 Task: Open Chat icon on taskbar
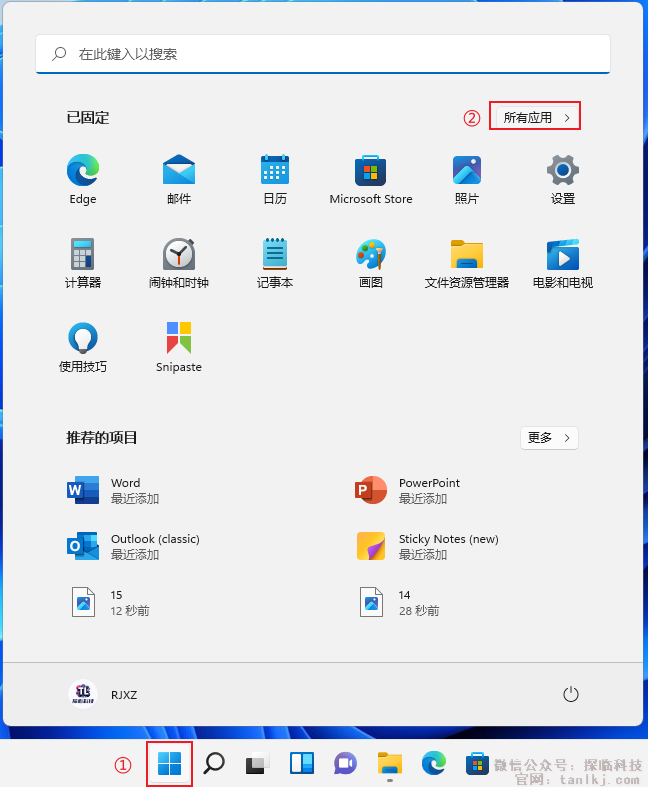[345, 763]
